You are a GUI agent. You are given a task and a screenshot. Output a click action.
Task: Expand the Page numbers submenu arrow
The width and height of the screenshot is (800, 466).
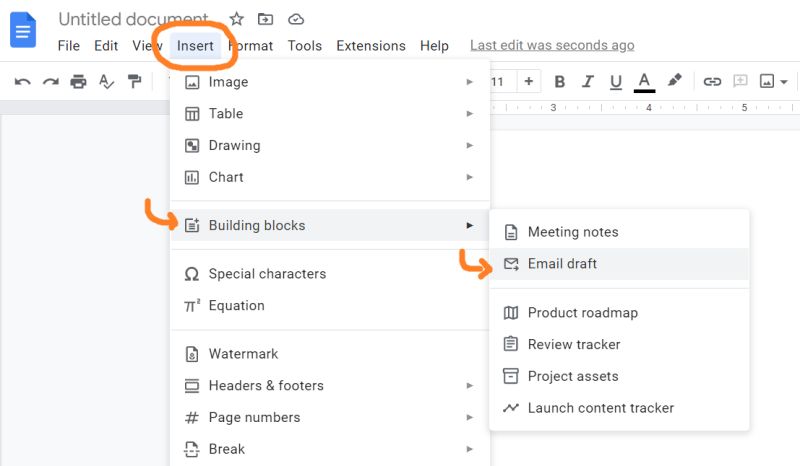tap(469, 417)
